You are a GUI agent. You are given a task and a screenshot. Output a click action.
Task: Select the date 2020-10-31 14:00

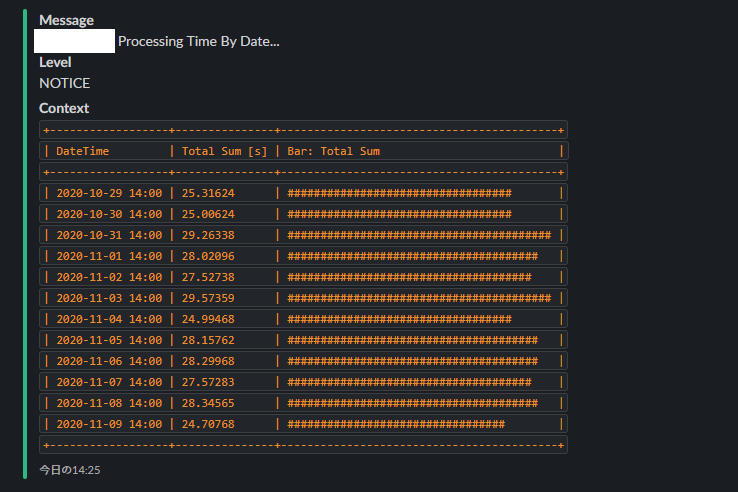click(109, 235)
